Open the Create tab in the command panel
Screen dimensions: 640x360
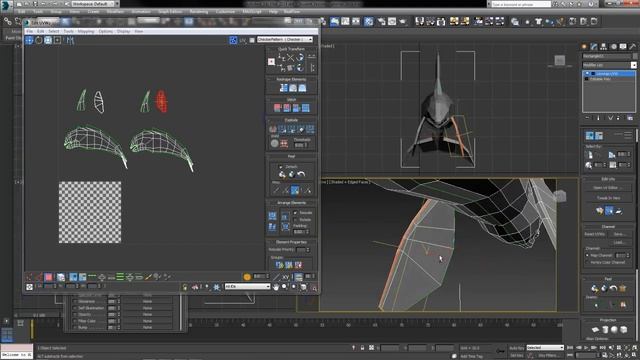tap(584, 47)
